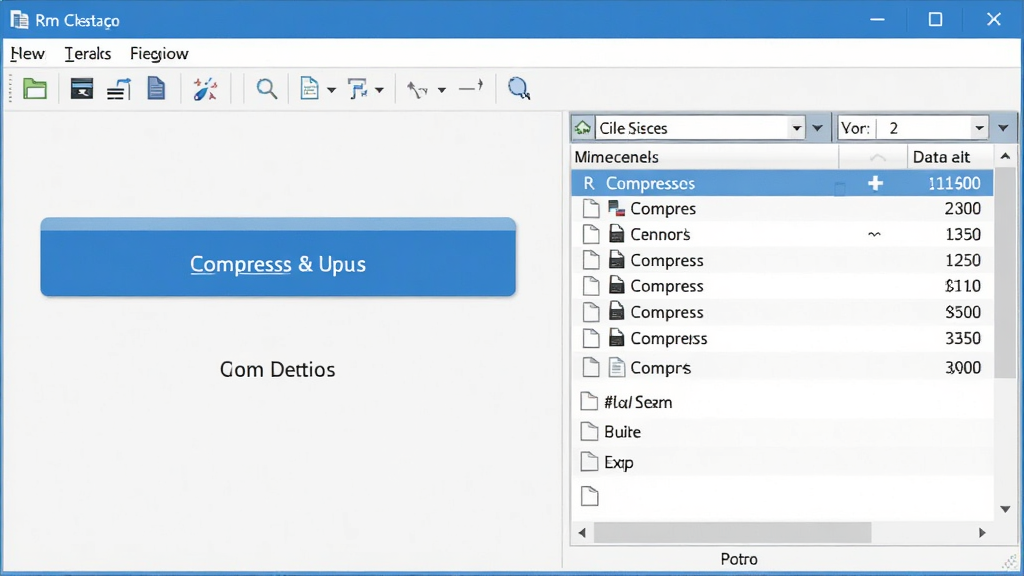Click the horizontal scrollbar thumb in the list panel

click(732, 532)
